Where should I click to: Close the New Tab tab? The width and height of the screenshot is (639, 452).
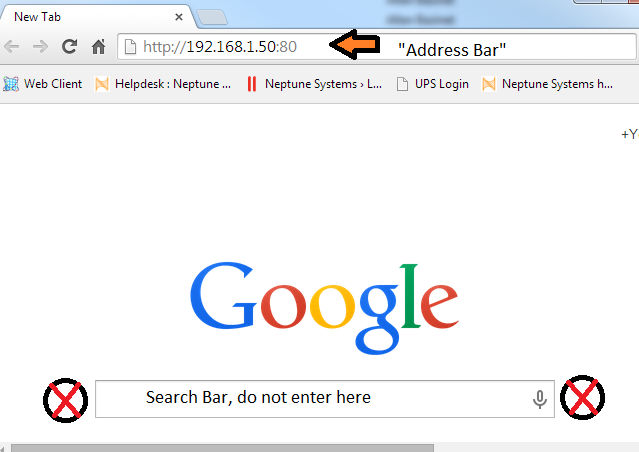pyautogui.click(x=178, y=17)
